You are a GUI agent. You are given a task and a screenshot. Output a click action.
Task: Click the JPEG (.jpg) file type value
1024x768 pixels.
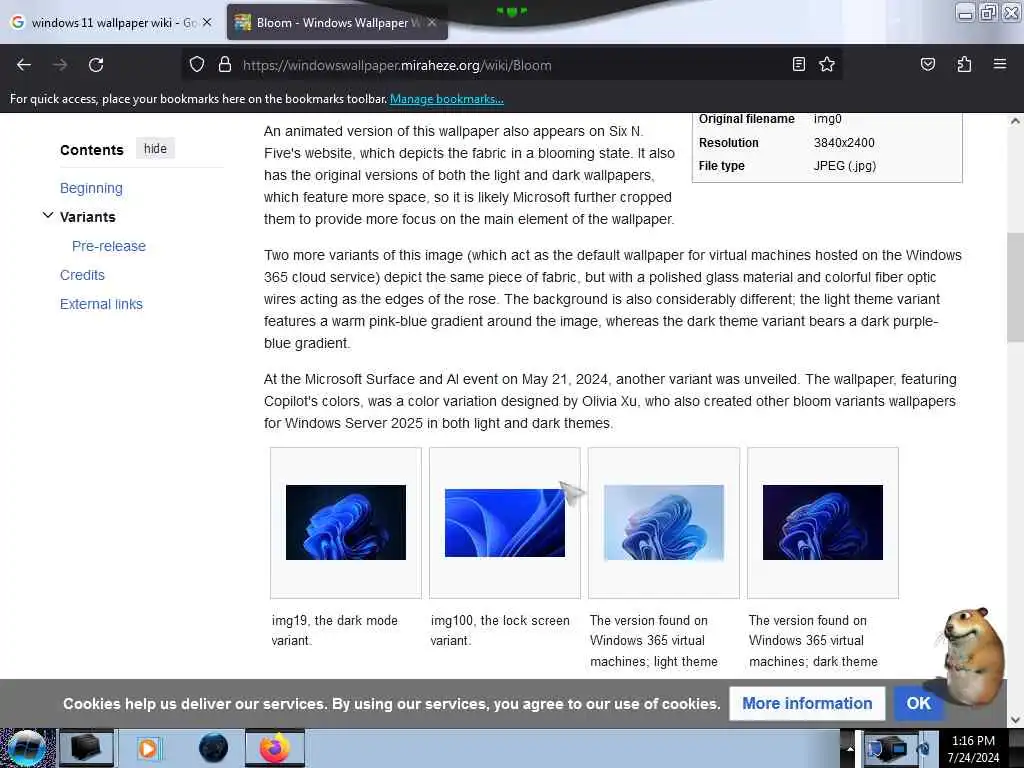[x=844, y=166]
